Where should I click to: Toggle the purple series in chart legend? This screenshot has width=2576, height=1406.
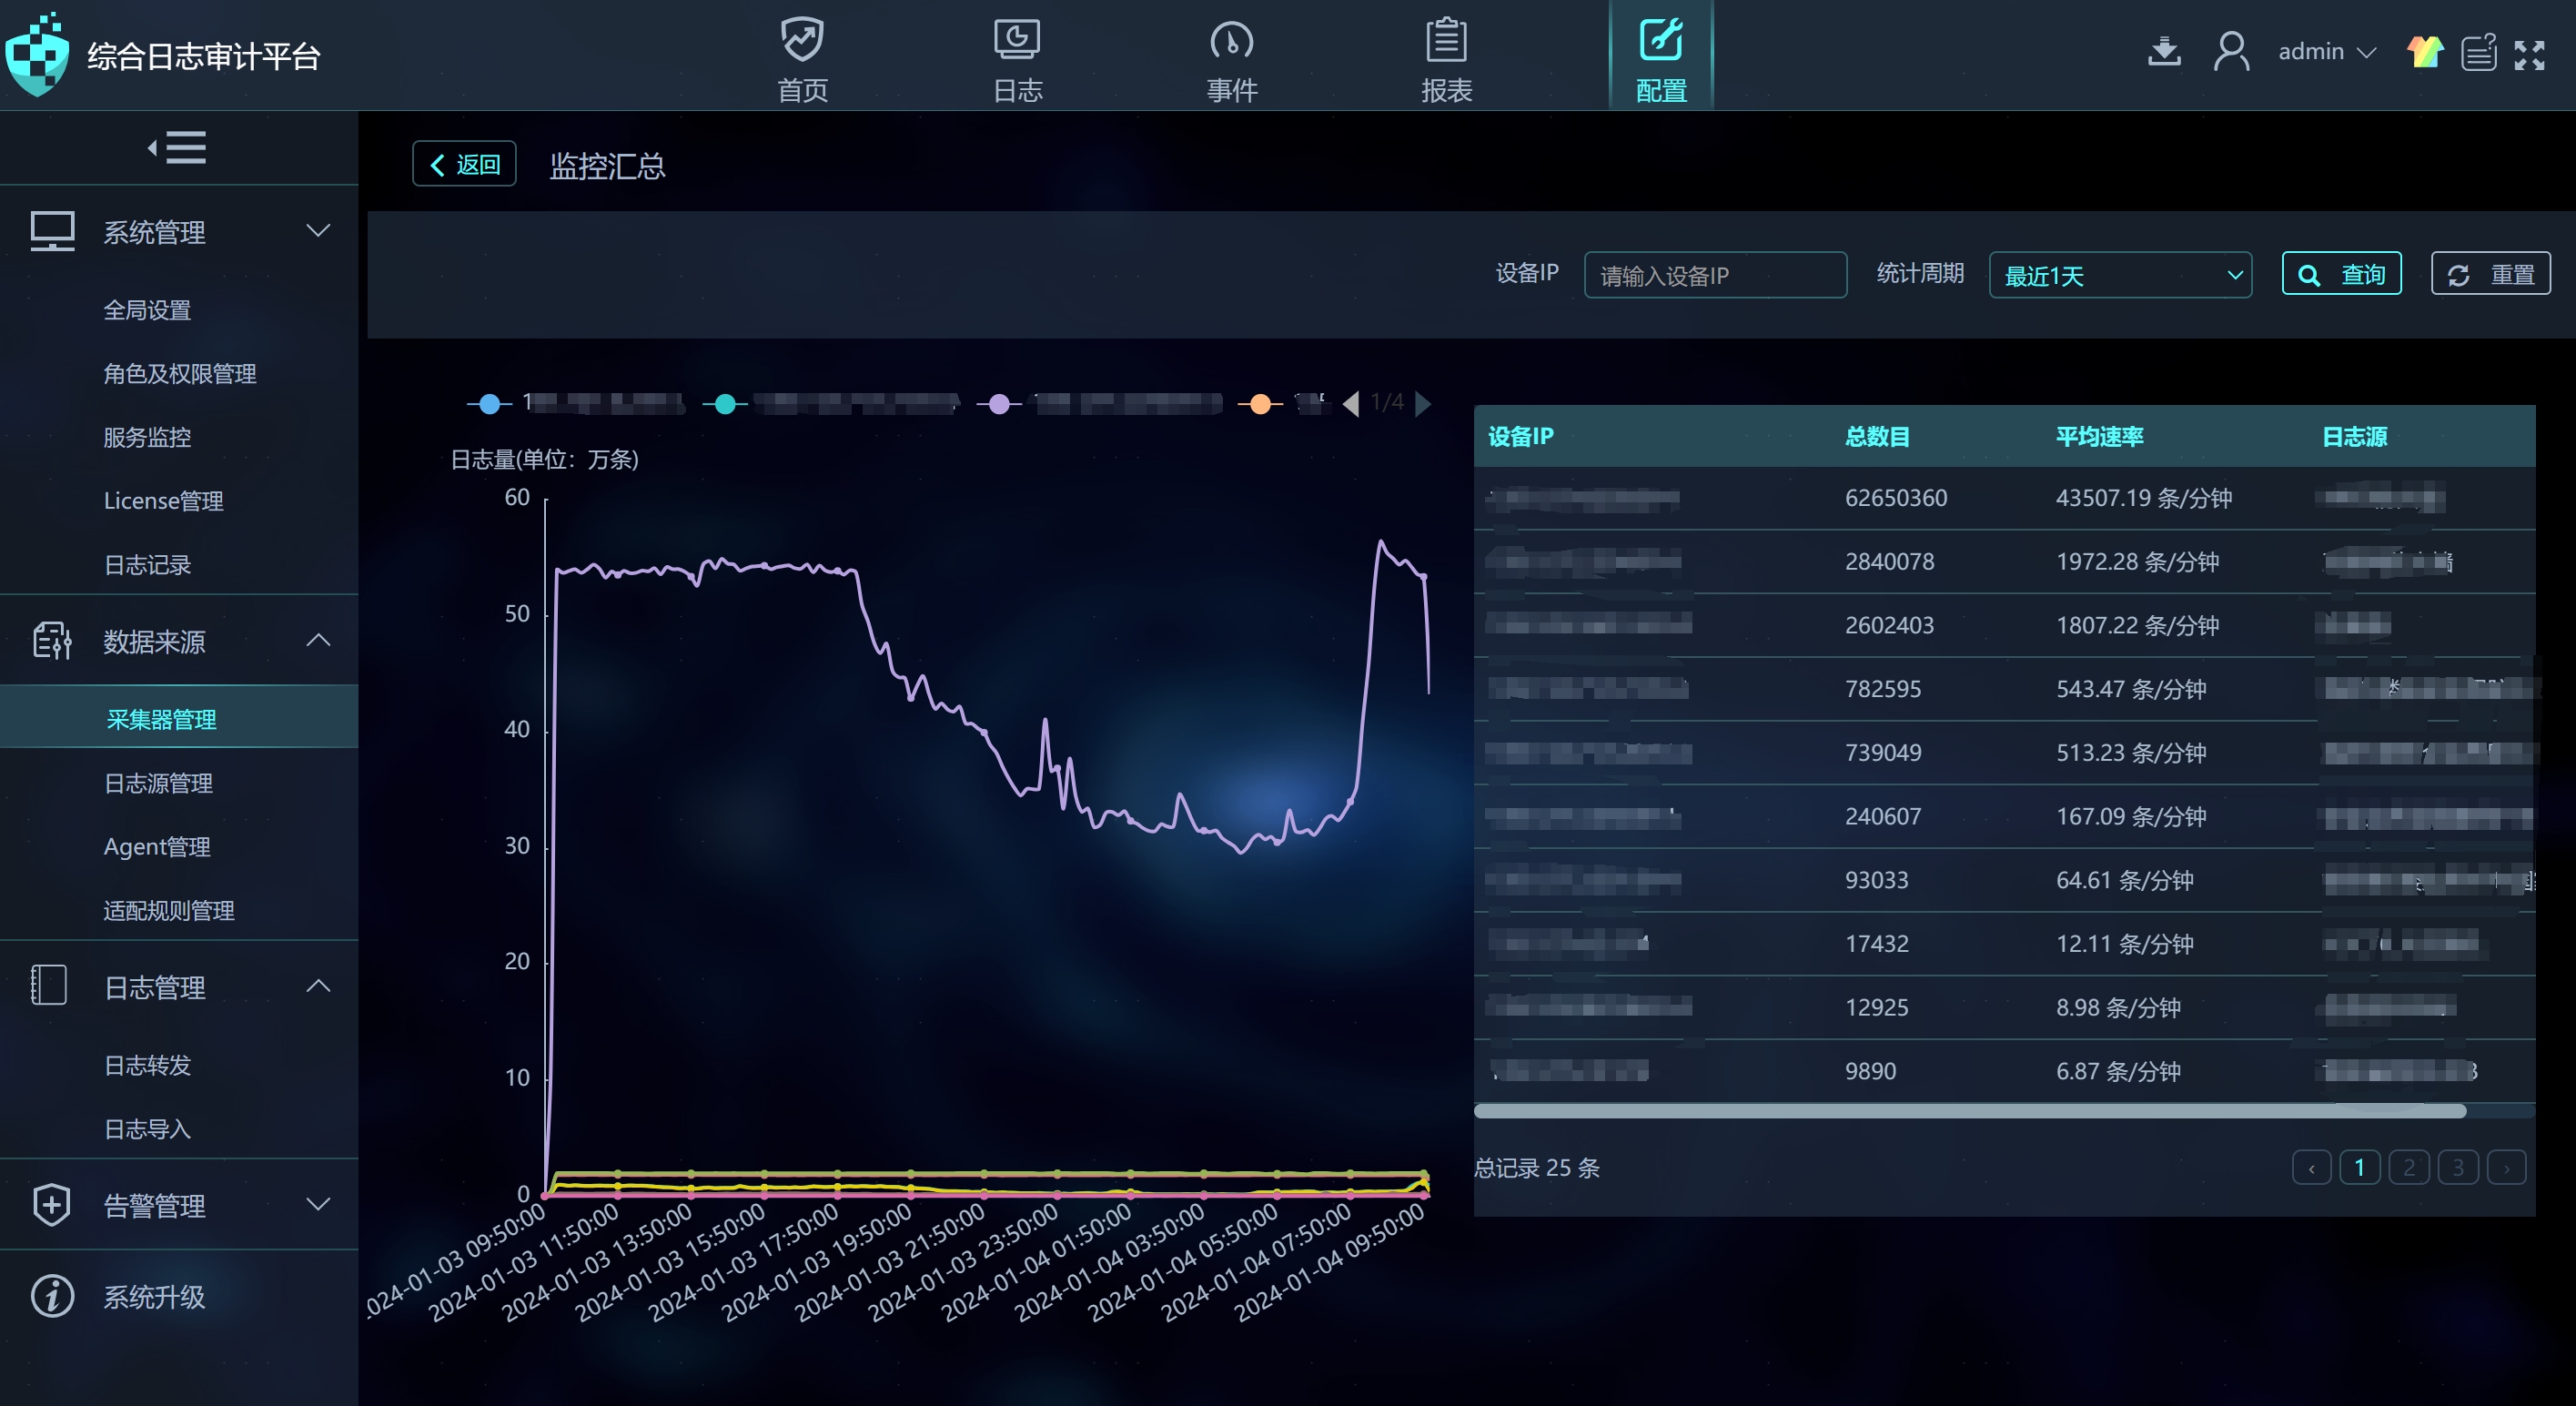998,403
